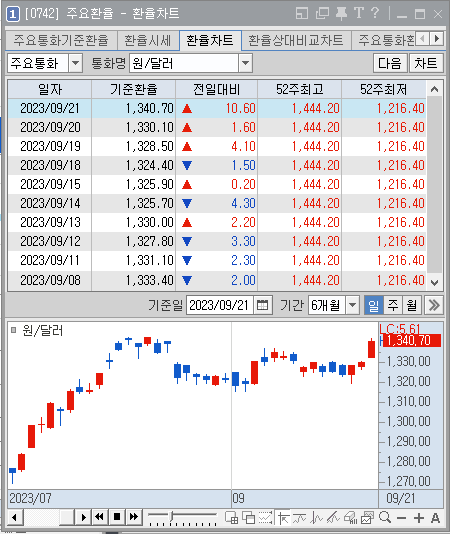Select the 2023/09/08 date cell
450x534 pixels.
pyautogui.click(x=50, y=281)
